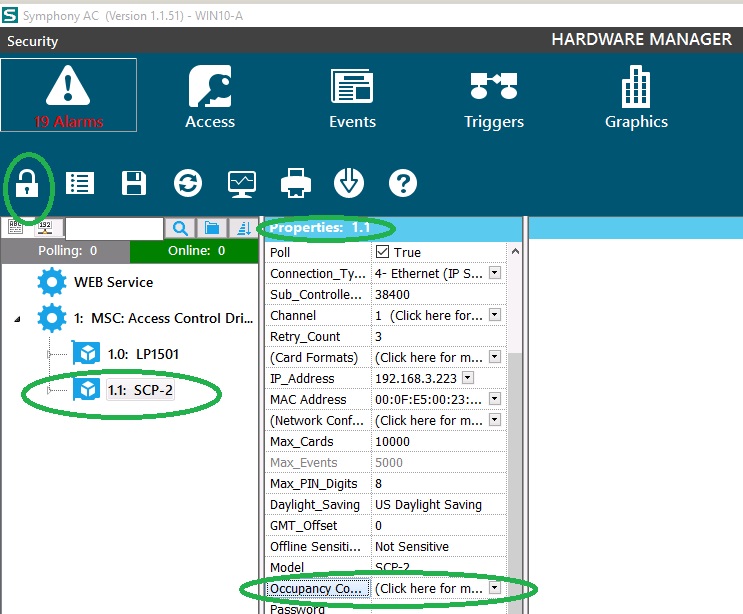The image size is (743, 614).
Task: Click the save floppy disk icon
Action: 134,183
